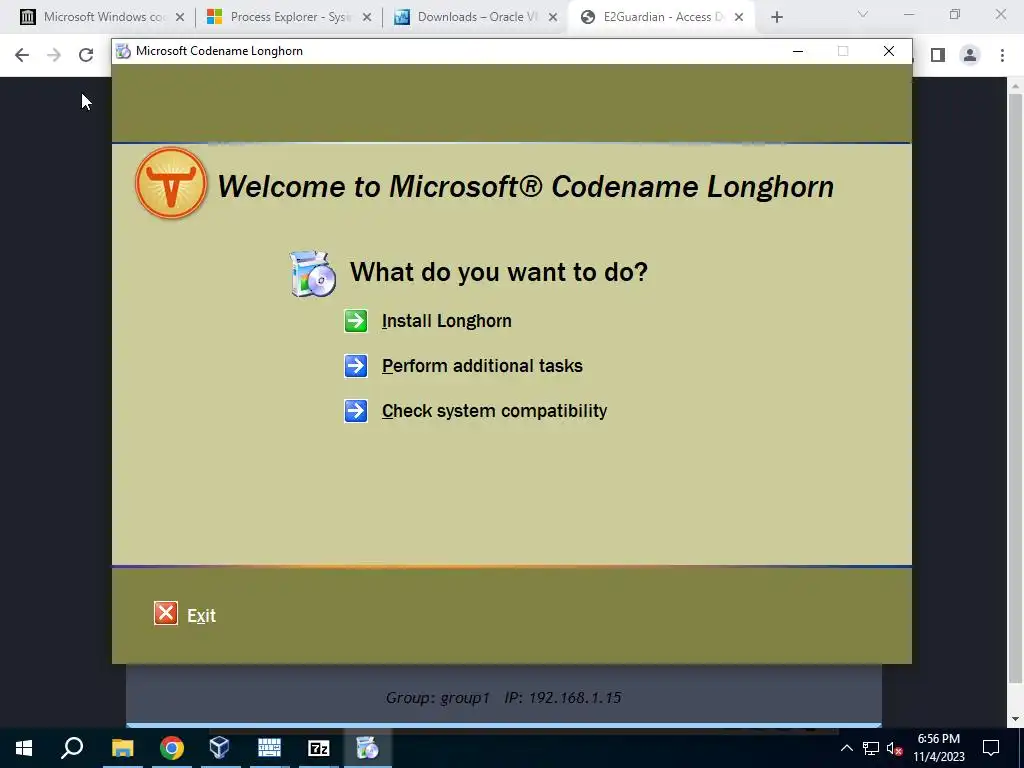Open Google Chrome from the taskbar
The image size is (1024, 768).
[x=172, y=748]
